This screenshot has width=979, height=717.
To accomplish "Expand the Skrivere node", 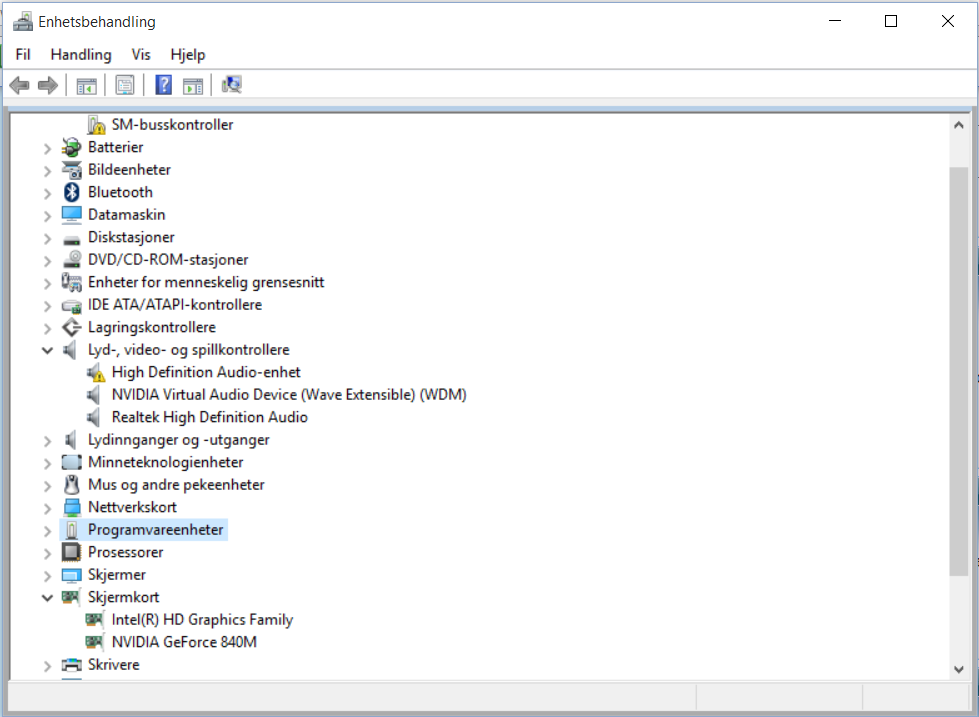I will 47,665.
